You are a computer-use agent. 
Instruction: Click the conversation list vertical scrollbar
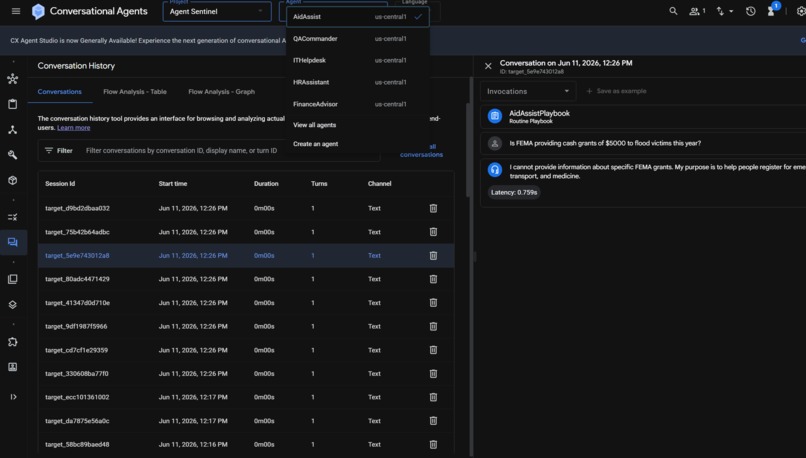click(x=468, y=150)
